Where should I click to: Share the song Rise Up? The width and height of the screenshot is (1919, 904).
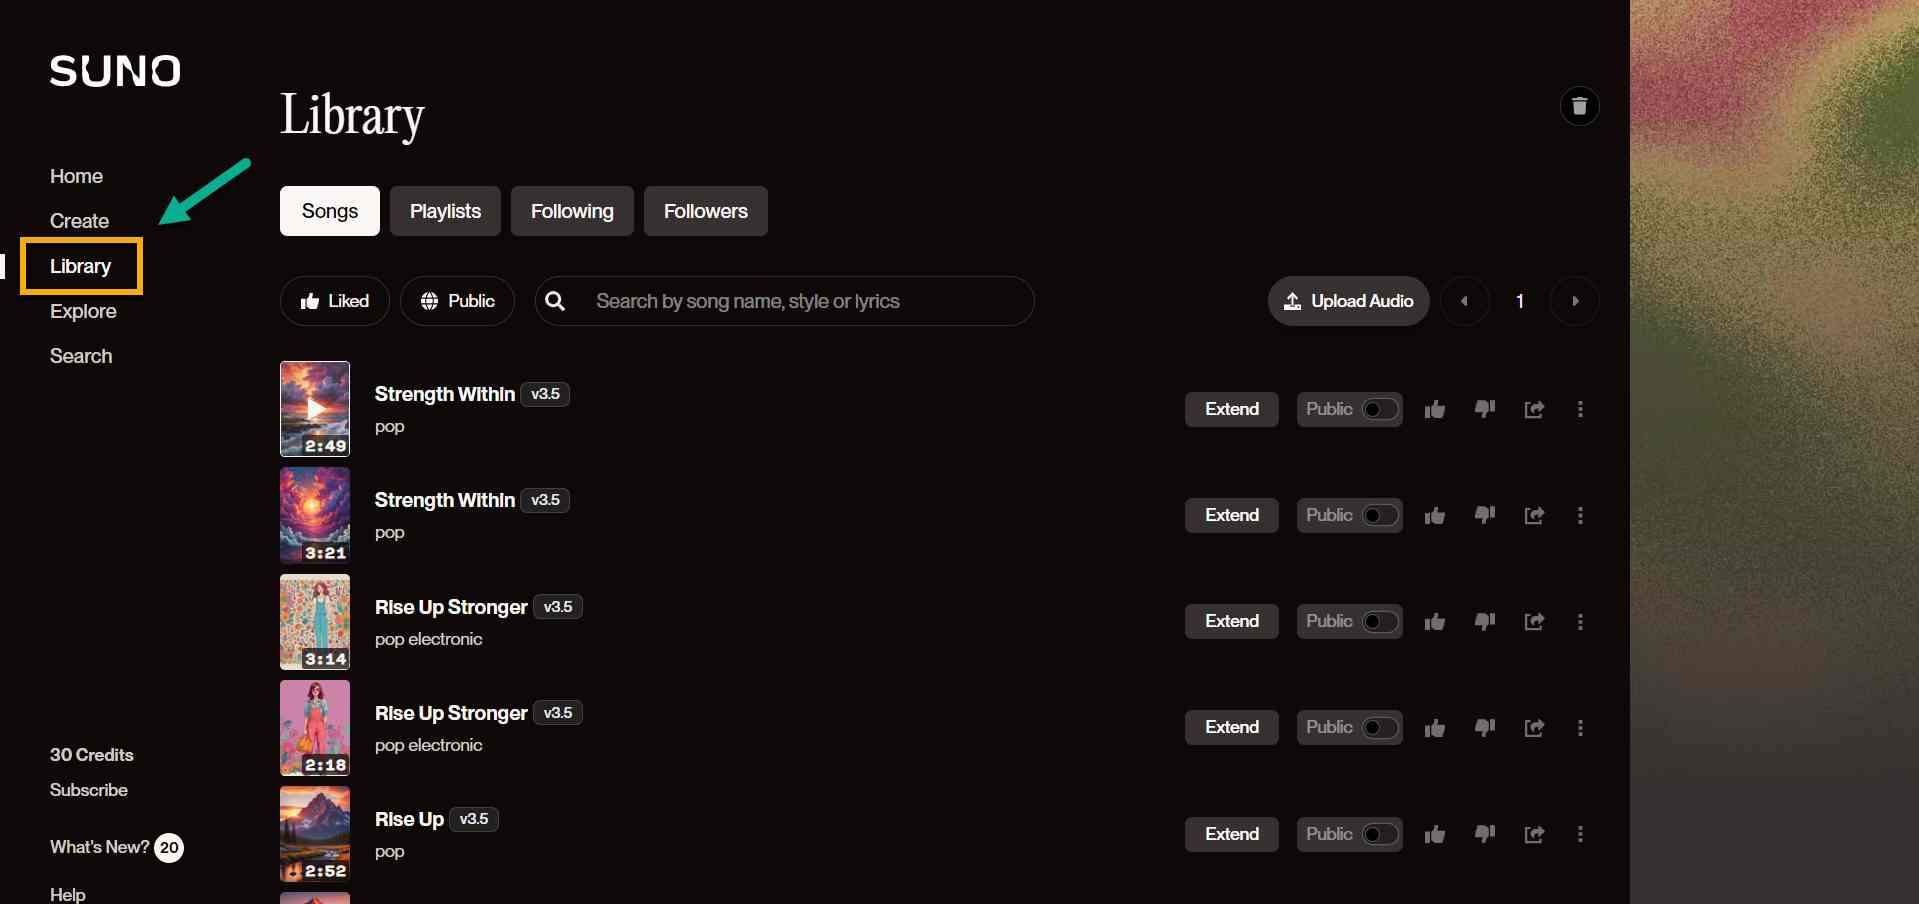[x=1534, y=834]
